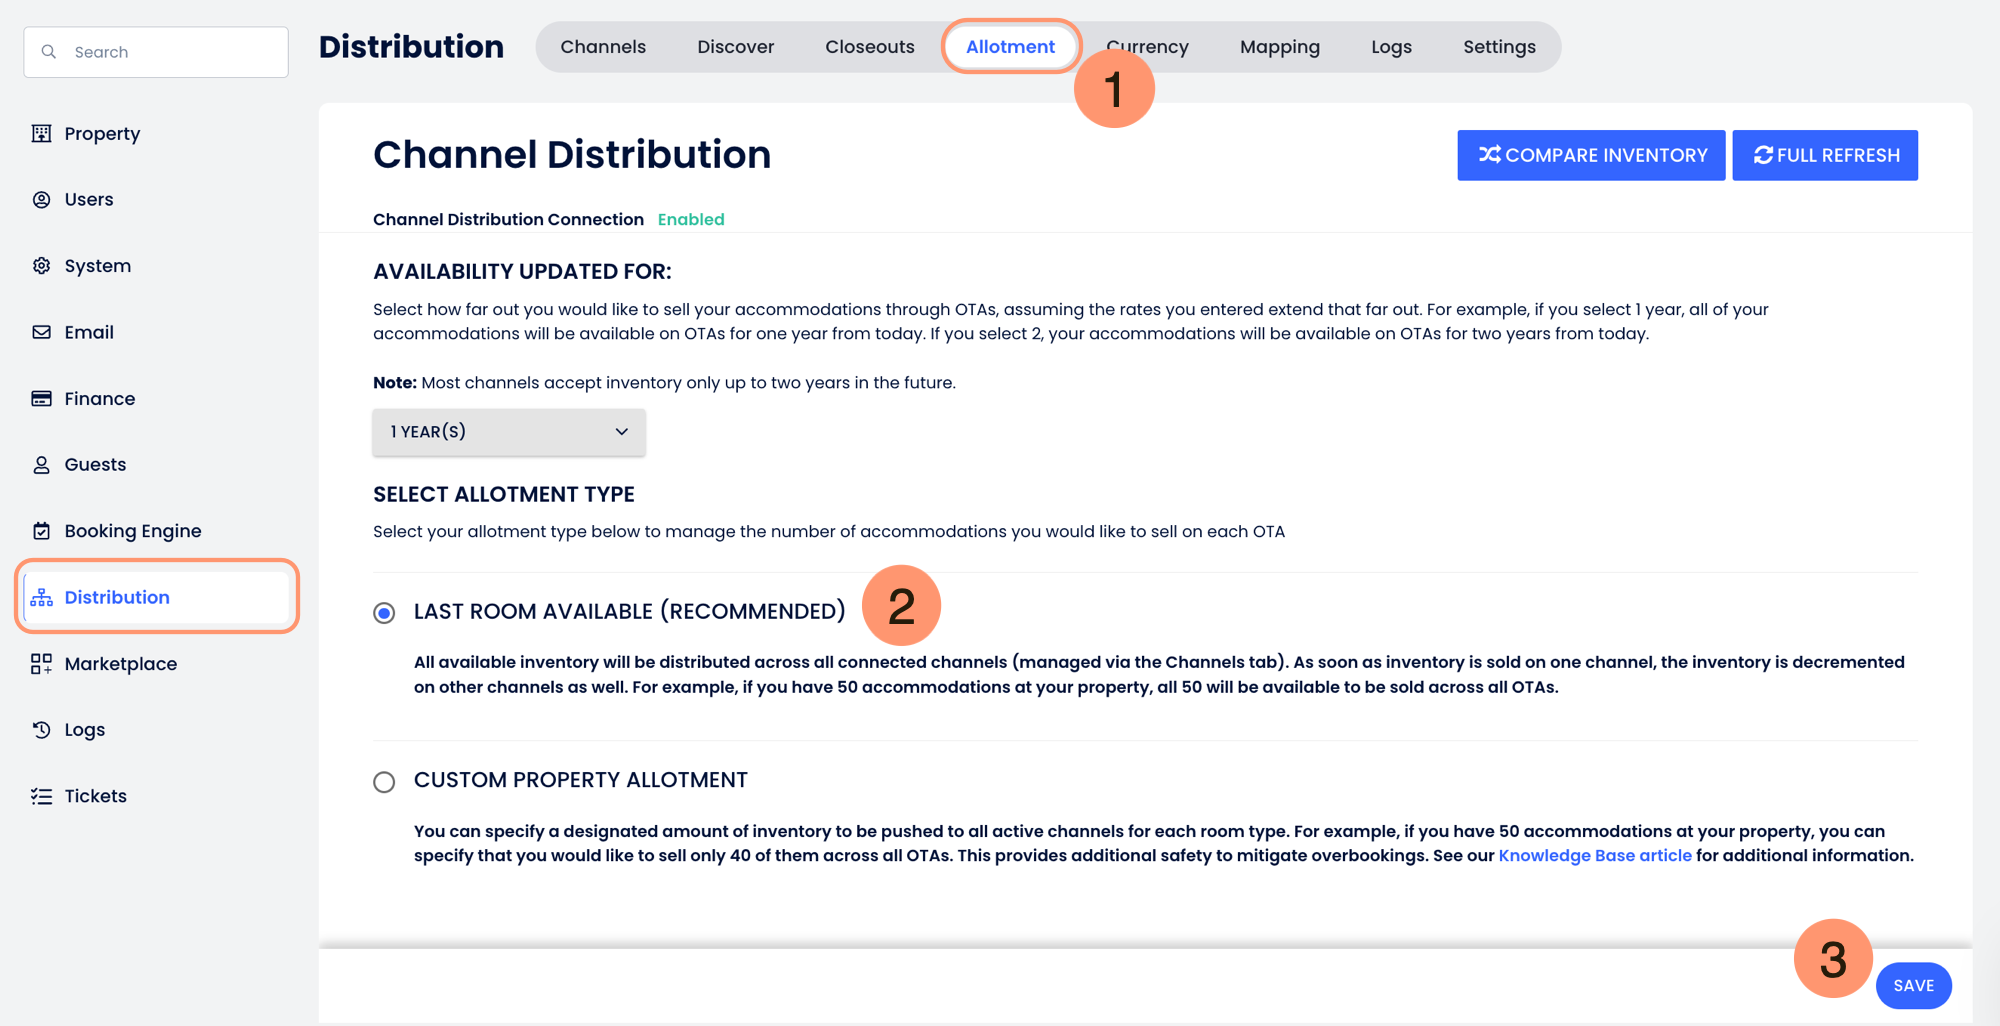Image resolution: width=2000 pixels, height=1026 pixels.
Task: Select Last Room Available radio option
Action: (384, 613)
